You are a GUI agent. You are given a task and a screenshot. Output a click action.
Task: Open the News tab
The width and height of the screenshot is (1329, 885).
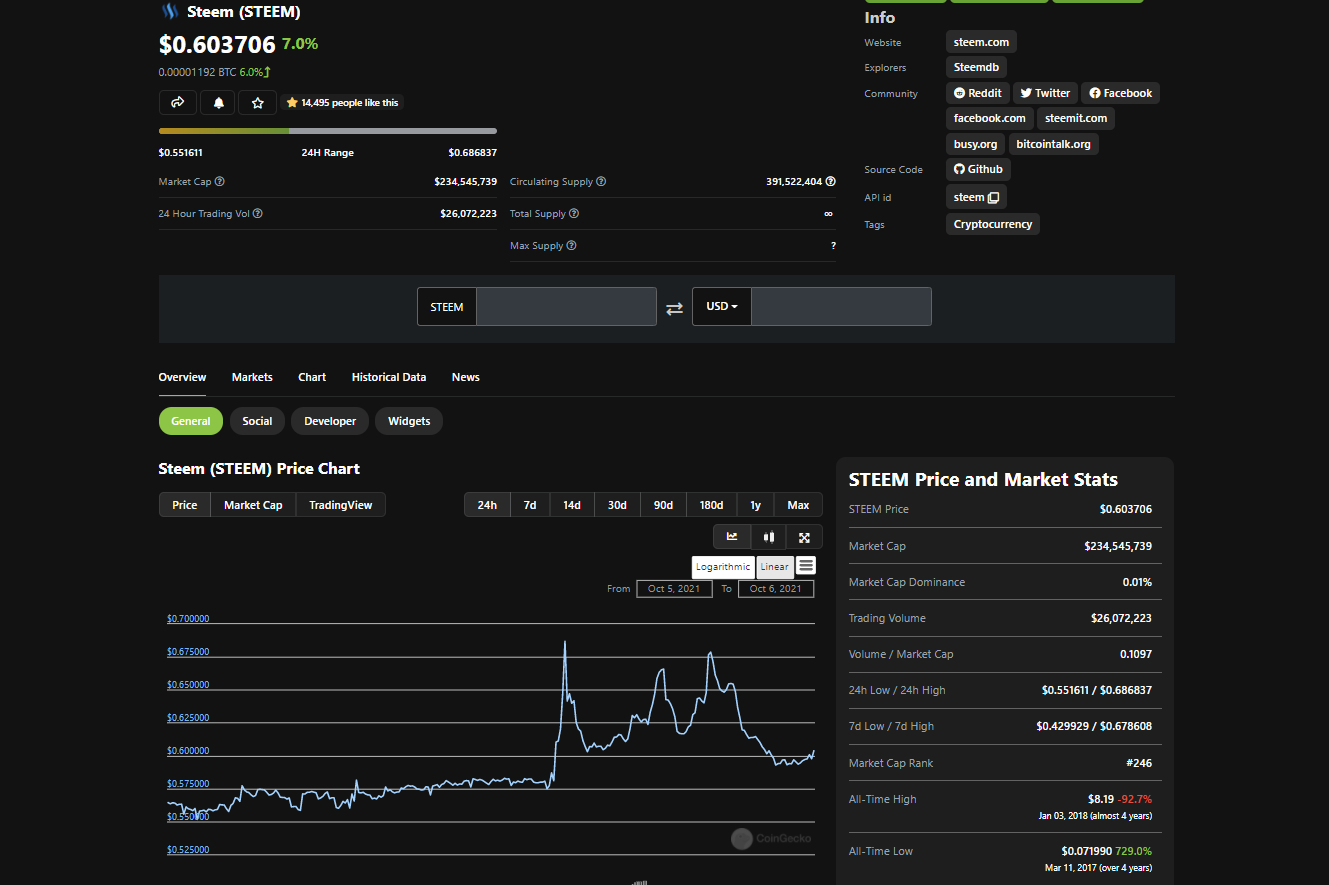coord(466,377)
